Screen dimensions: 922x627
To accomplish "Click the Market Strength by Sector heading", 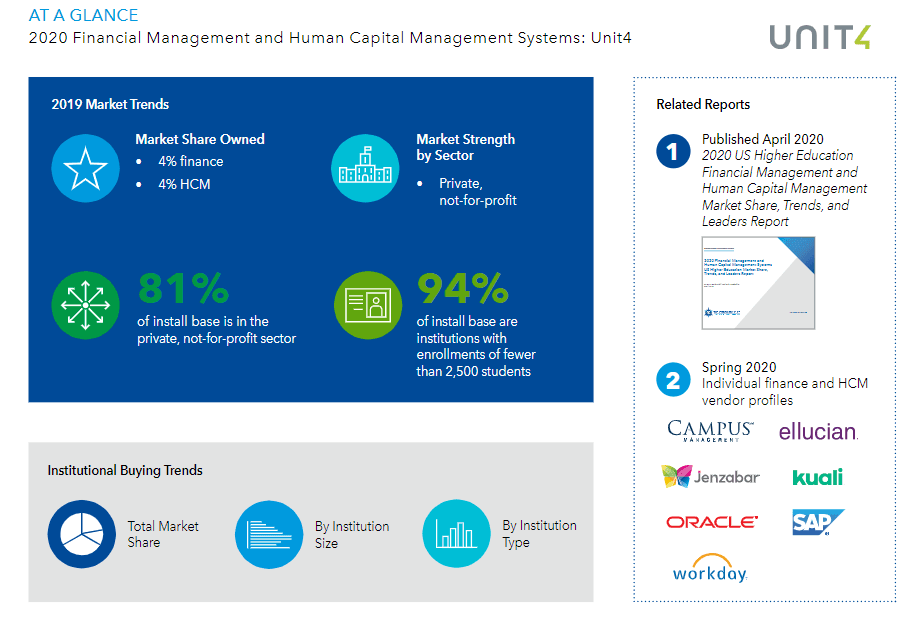I will tap(466, 147).
